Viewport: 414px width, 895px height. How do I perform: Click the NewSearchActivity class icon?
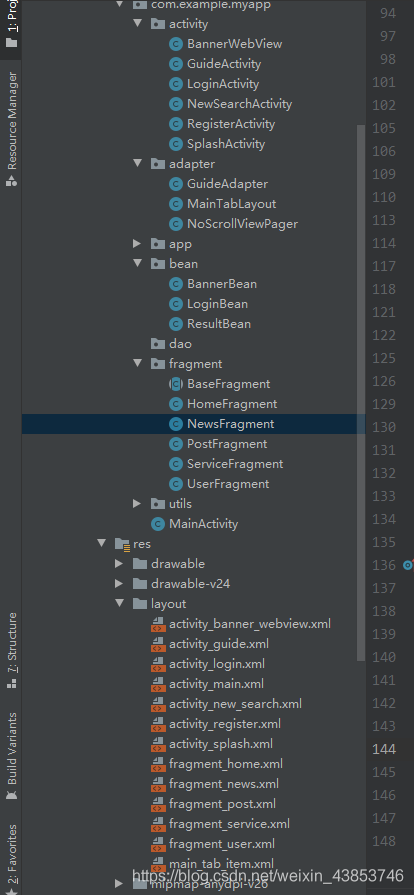pyautogui.click(x=176, y=104)
